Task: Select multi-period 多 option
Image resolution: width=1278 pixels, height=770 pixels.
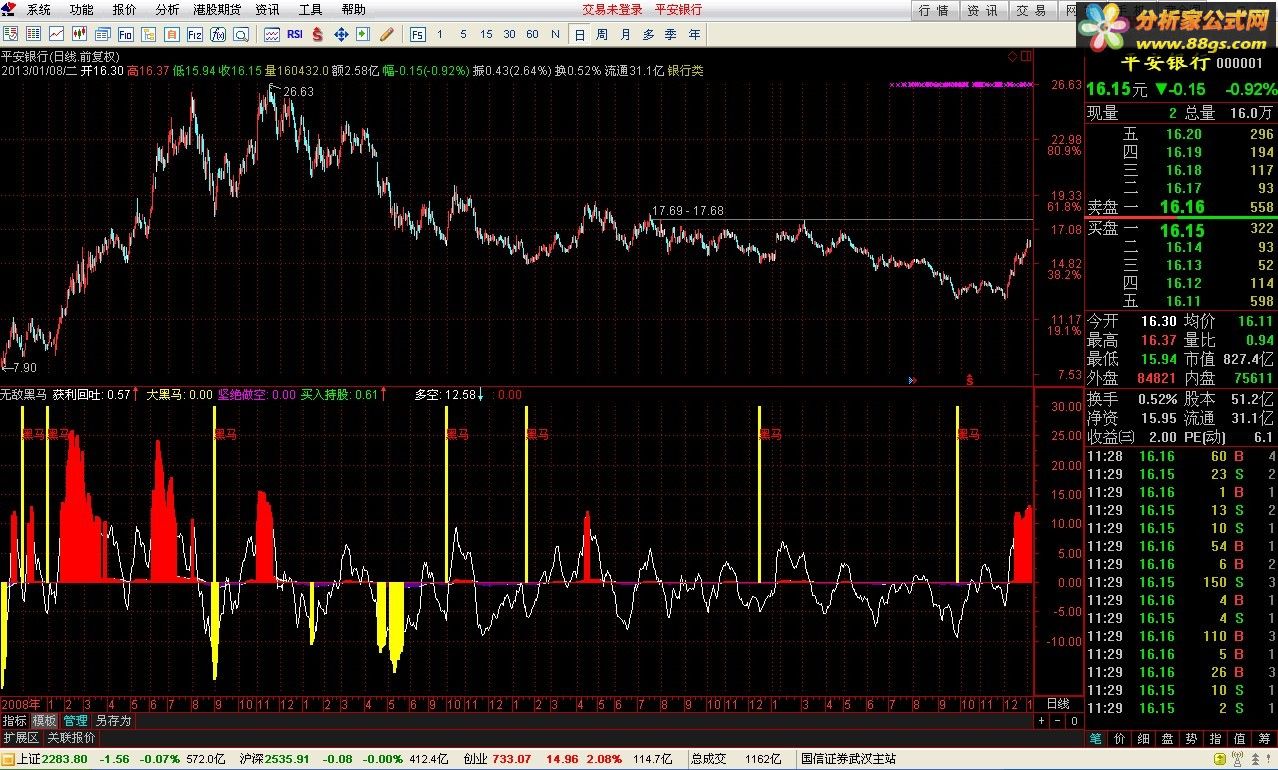Action: click(648, 34)
